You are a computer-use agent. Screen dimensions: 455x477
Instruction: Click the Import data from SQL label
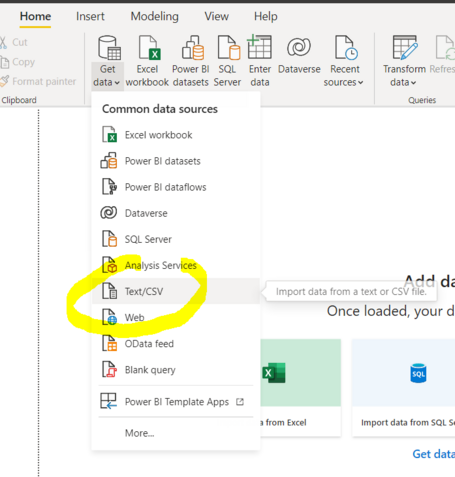408,423
